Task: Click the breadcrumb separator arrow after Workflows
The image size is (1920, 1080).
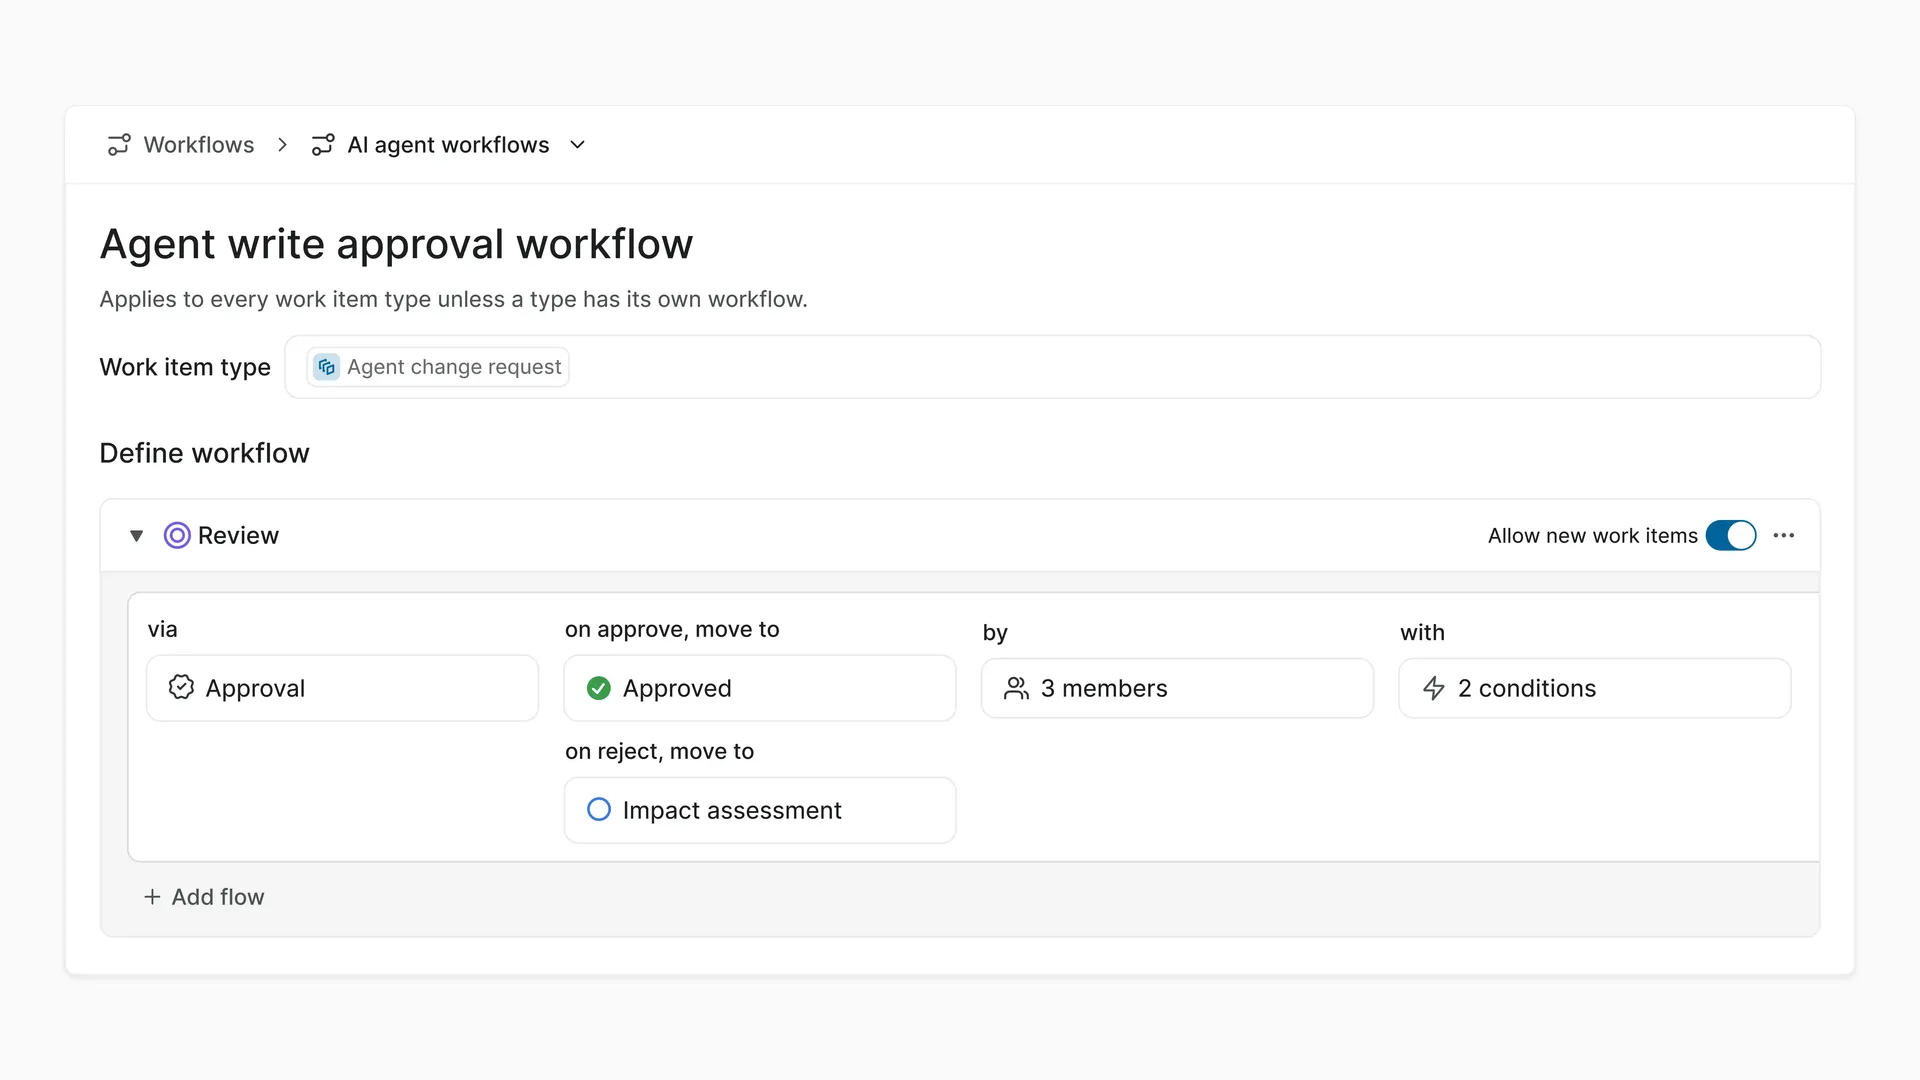Action: [283, 145]
